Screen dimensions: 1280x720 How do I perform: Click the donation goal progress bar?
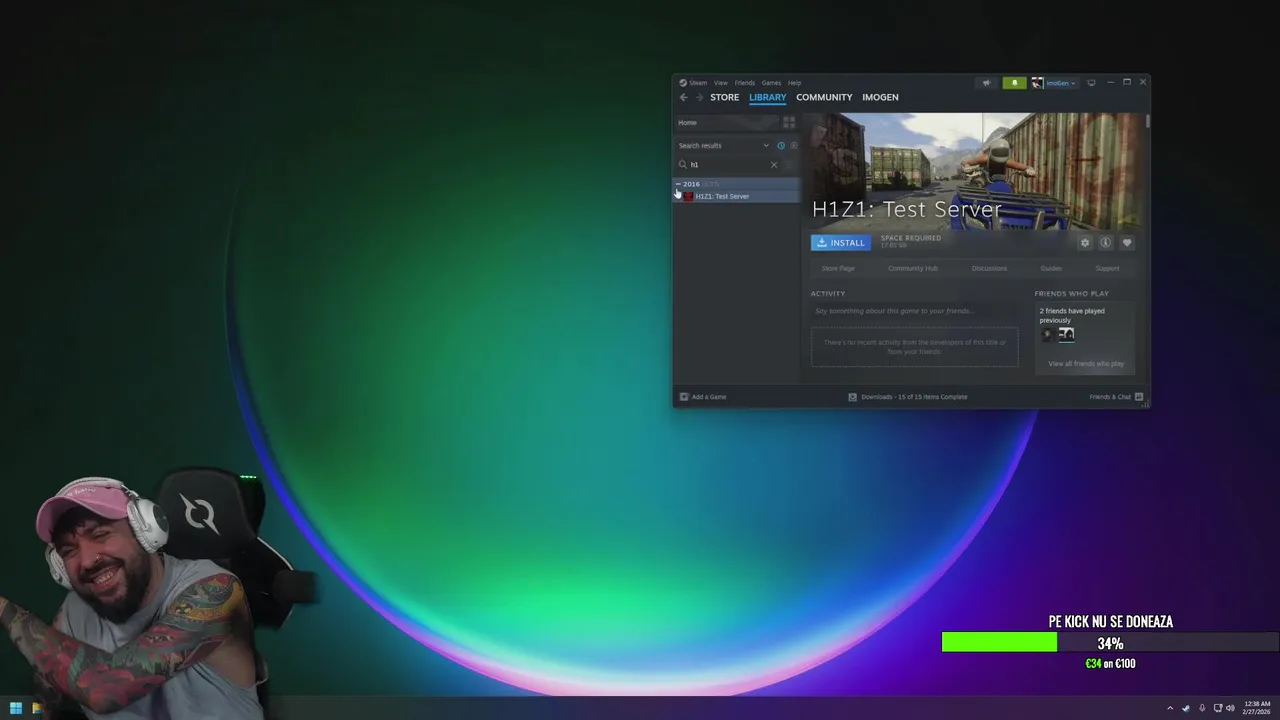coord(1110,643)
